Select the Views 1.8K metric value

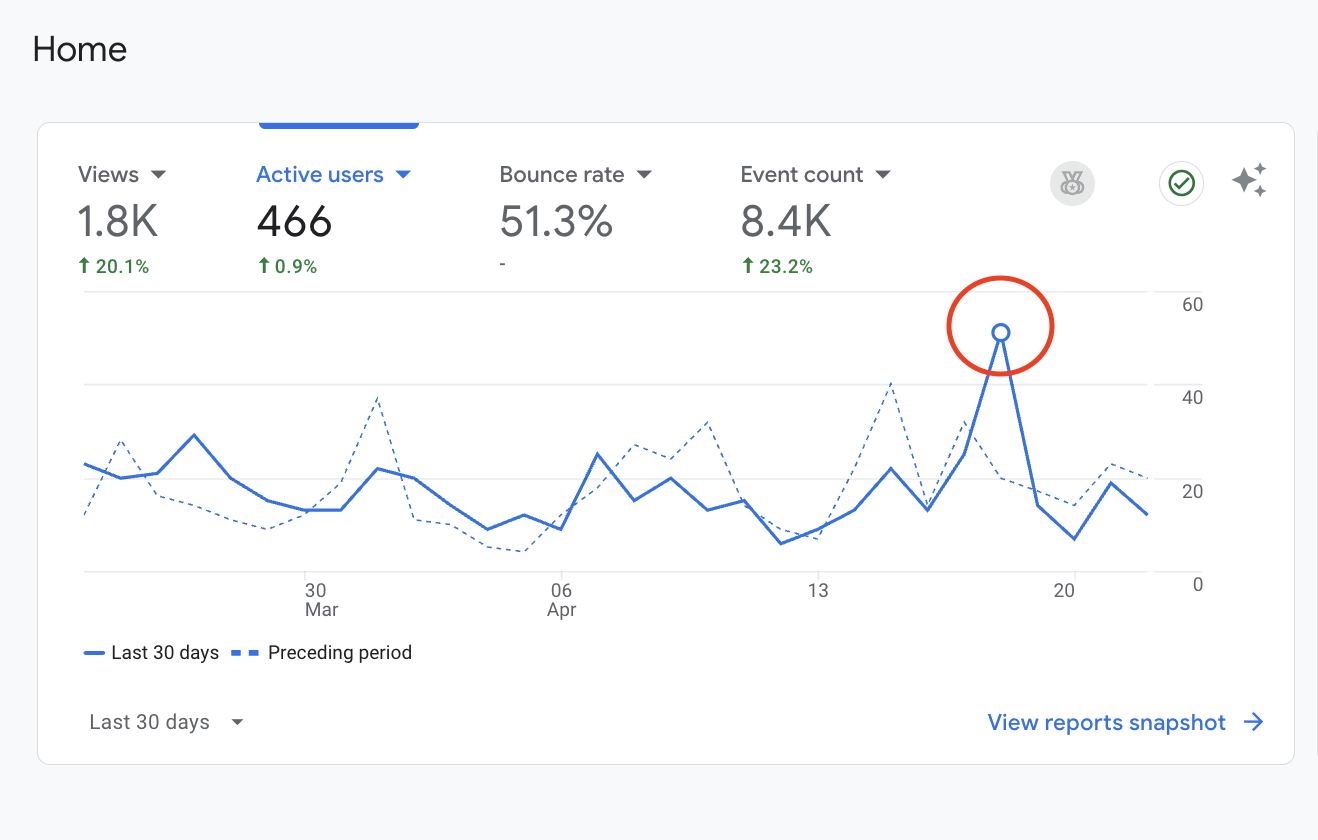click(x=118, y=221)
